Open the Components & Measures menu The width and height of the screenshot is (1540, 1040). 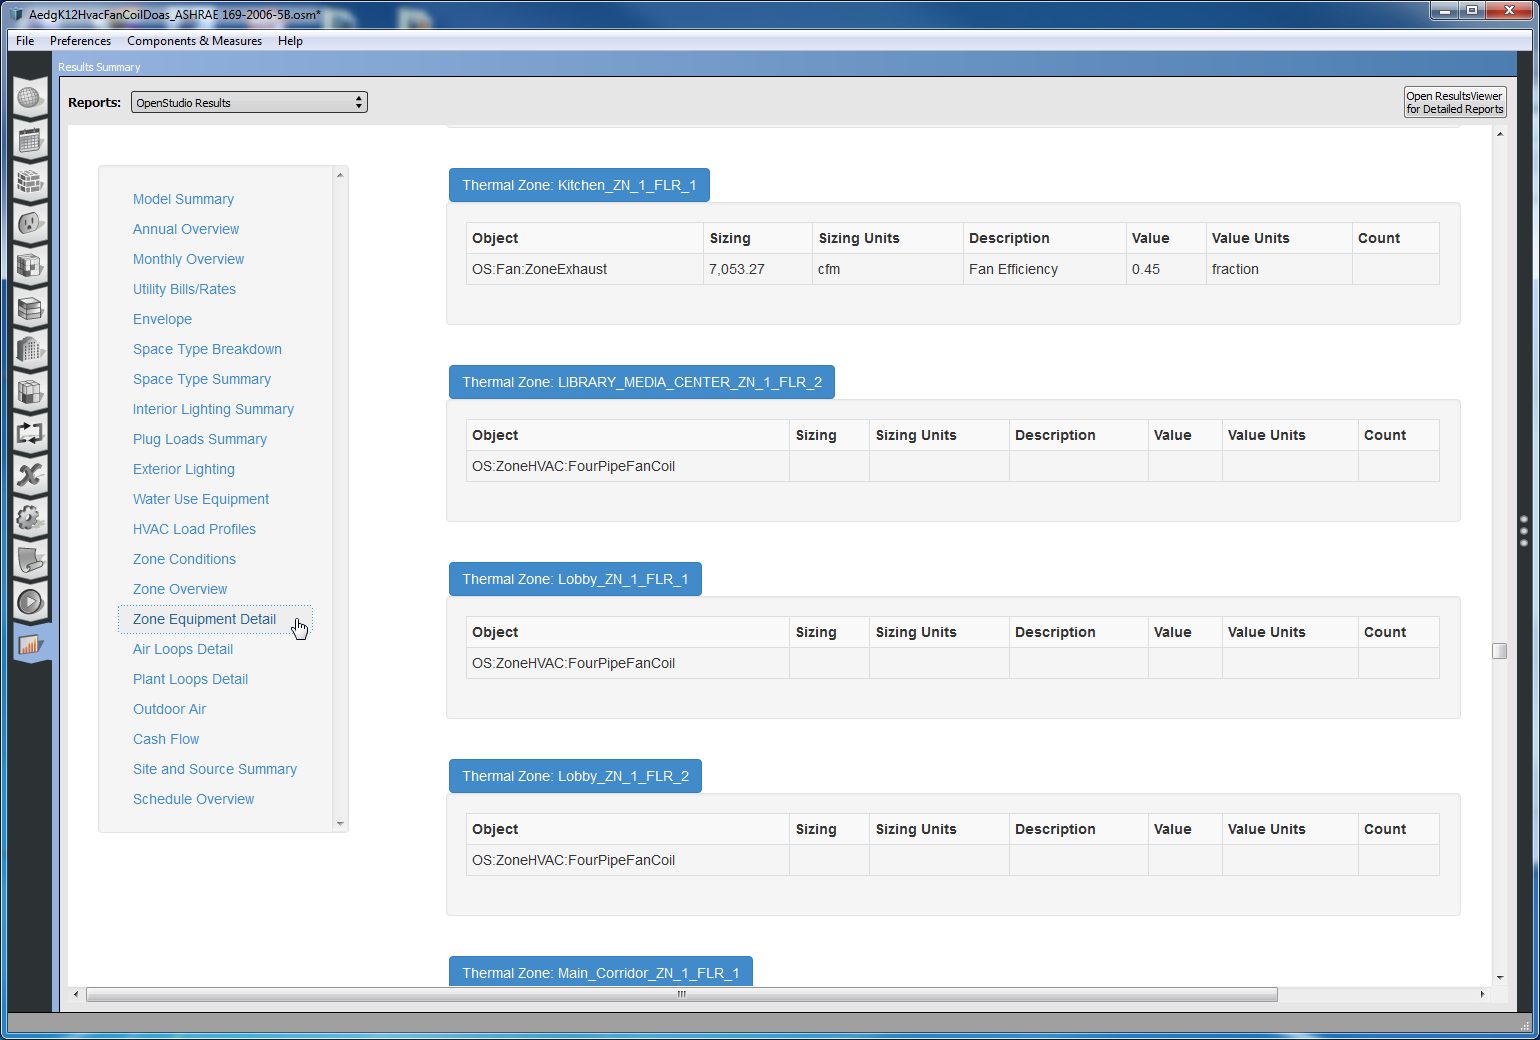pos(194,41)
